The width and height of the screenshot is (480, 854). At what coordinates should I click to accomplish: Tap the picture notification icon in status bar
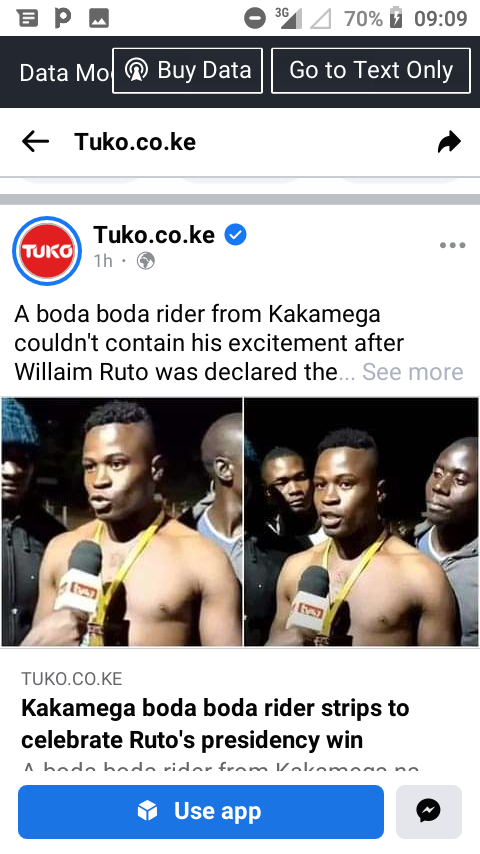click(99, 19)
